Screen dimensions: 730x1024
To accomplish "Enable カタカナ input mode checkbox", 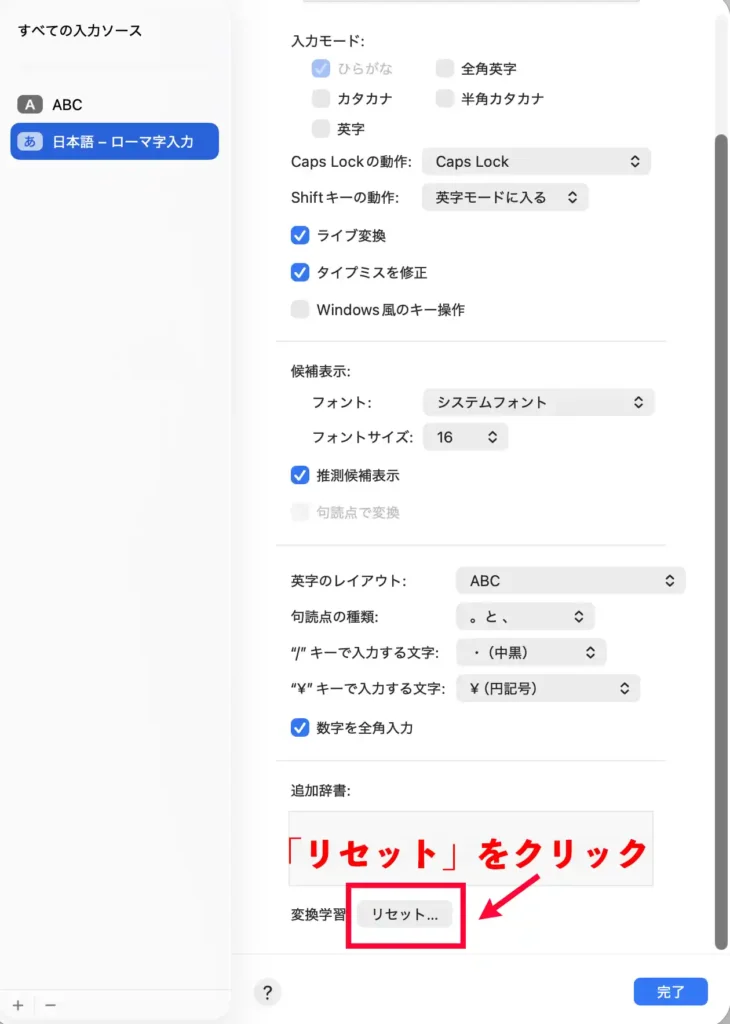I will pos(321,99).
